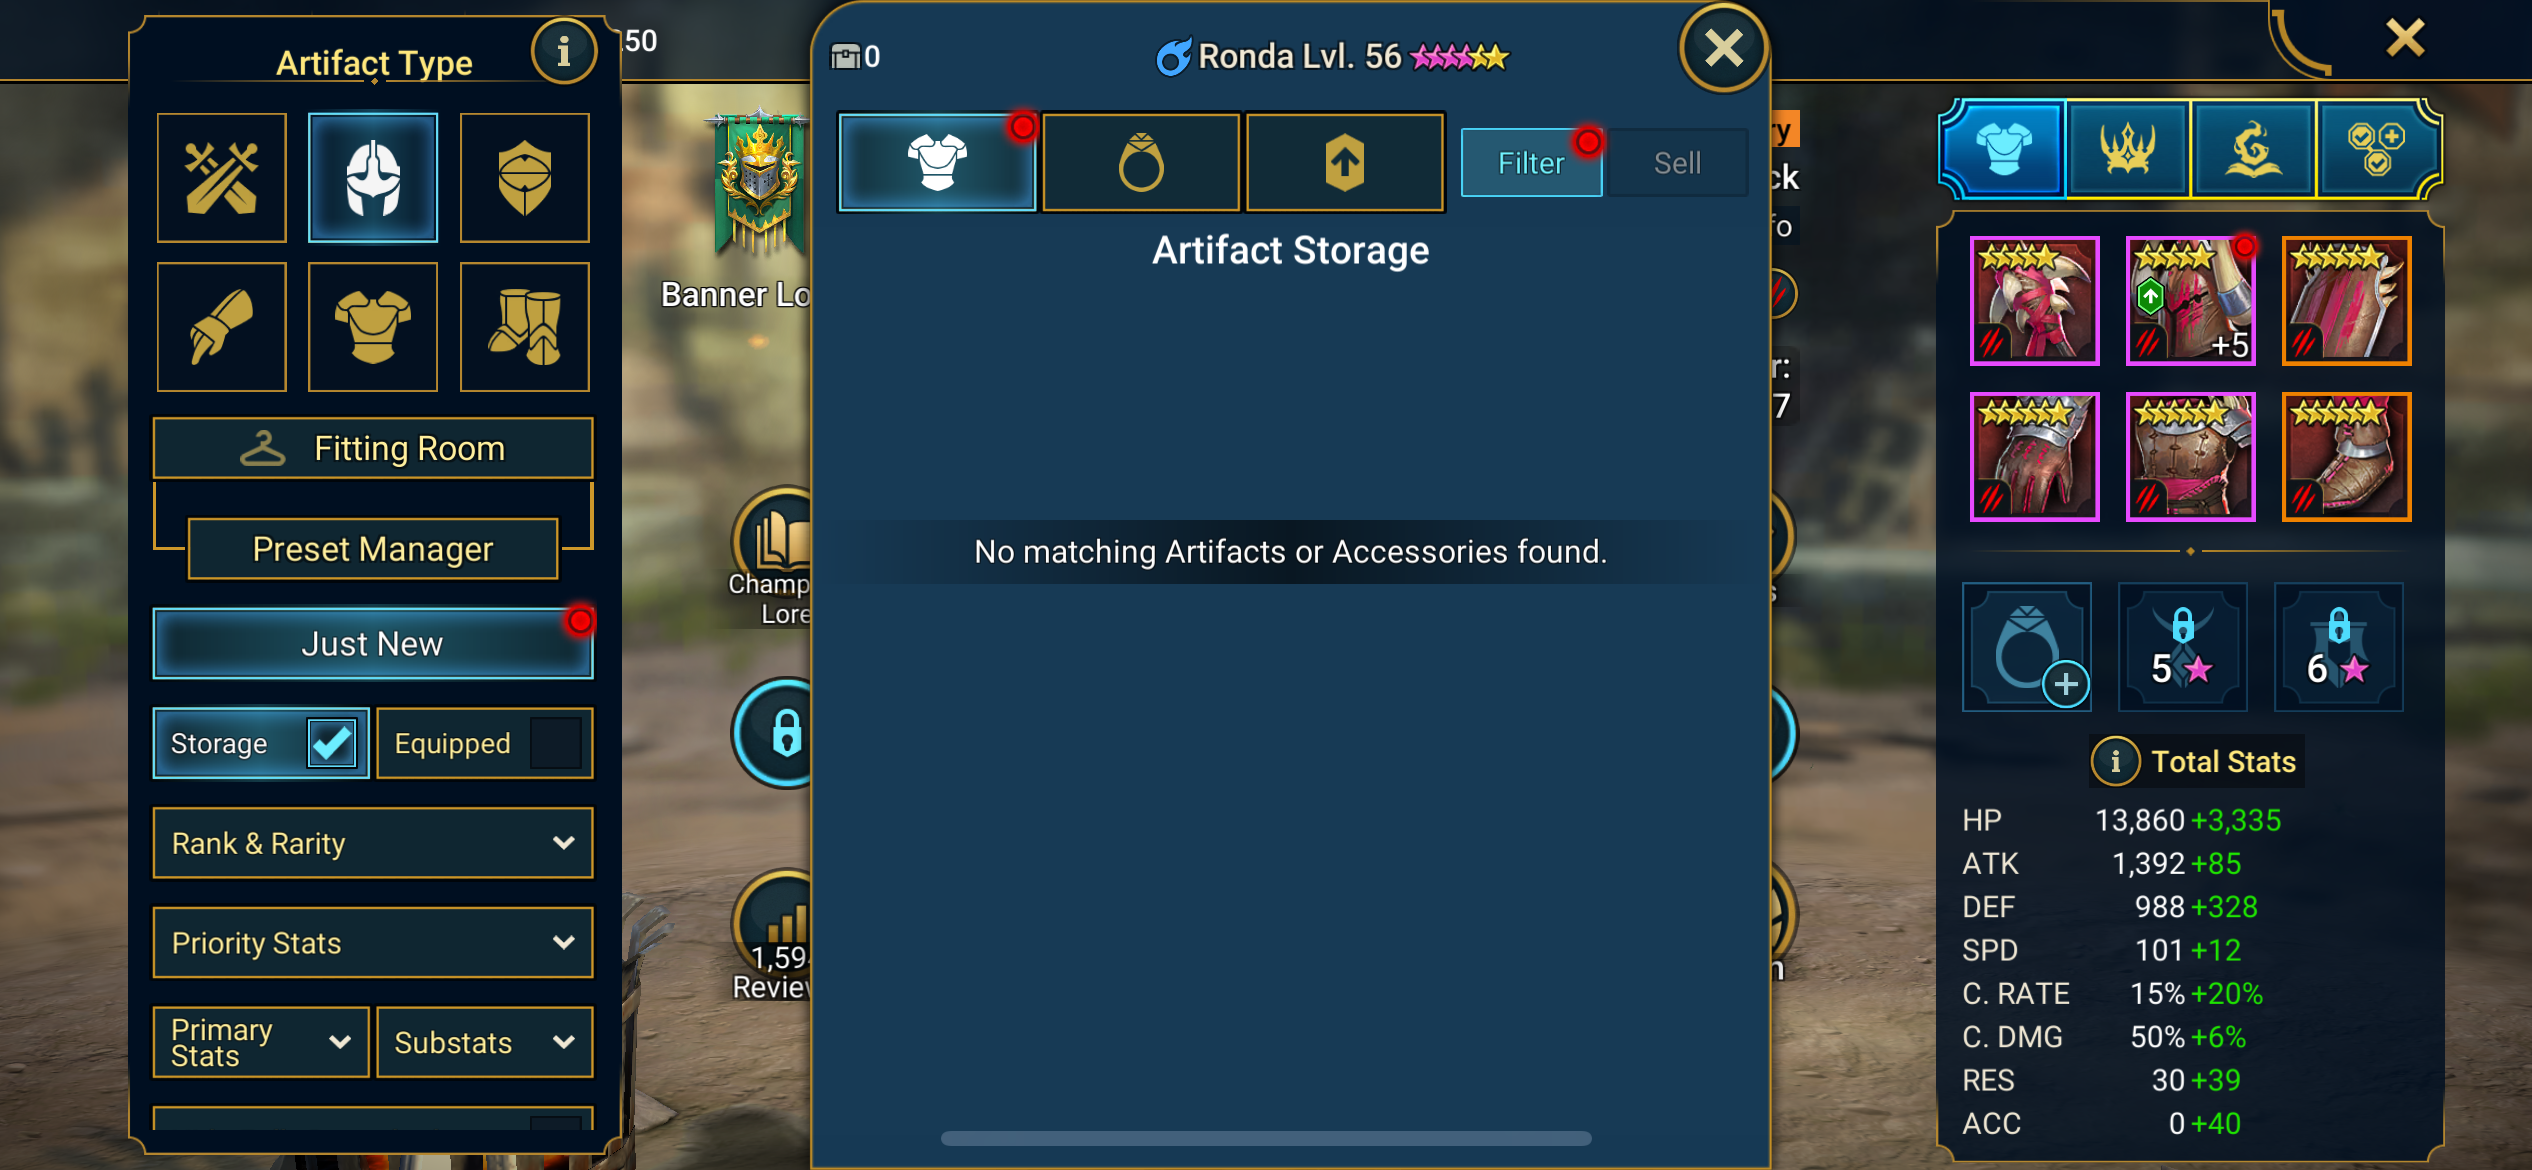Select the Helmet artifact type icon

pos(373,177)
